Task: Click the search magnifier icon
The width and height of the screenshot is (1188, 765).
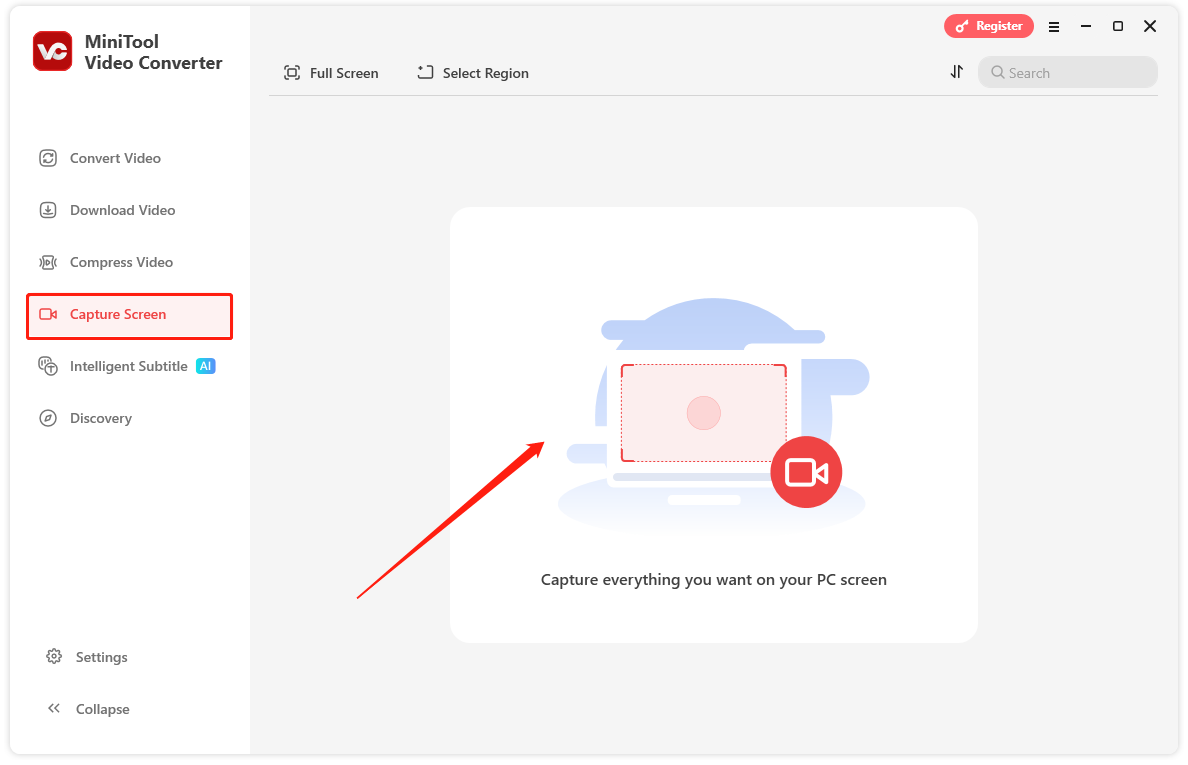Action: (x=996, y=72)
